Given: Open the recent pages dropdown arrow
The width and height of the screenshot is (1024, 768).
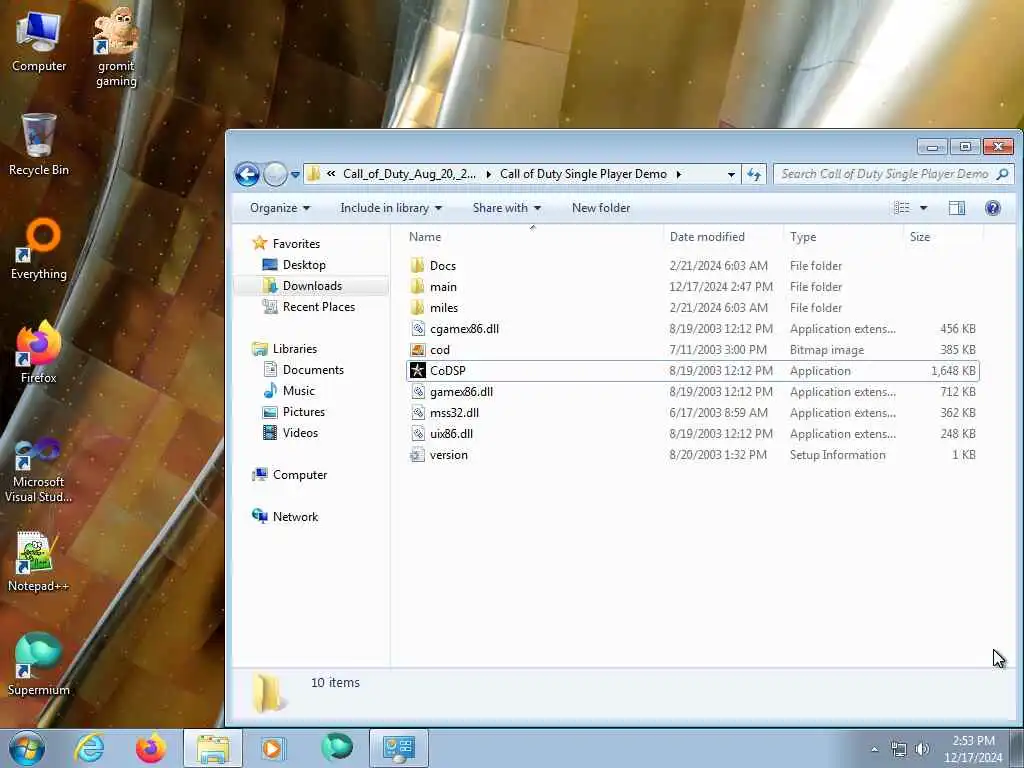Looking at the screenshot, I should click(x=295, y=175).
